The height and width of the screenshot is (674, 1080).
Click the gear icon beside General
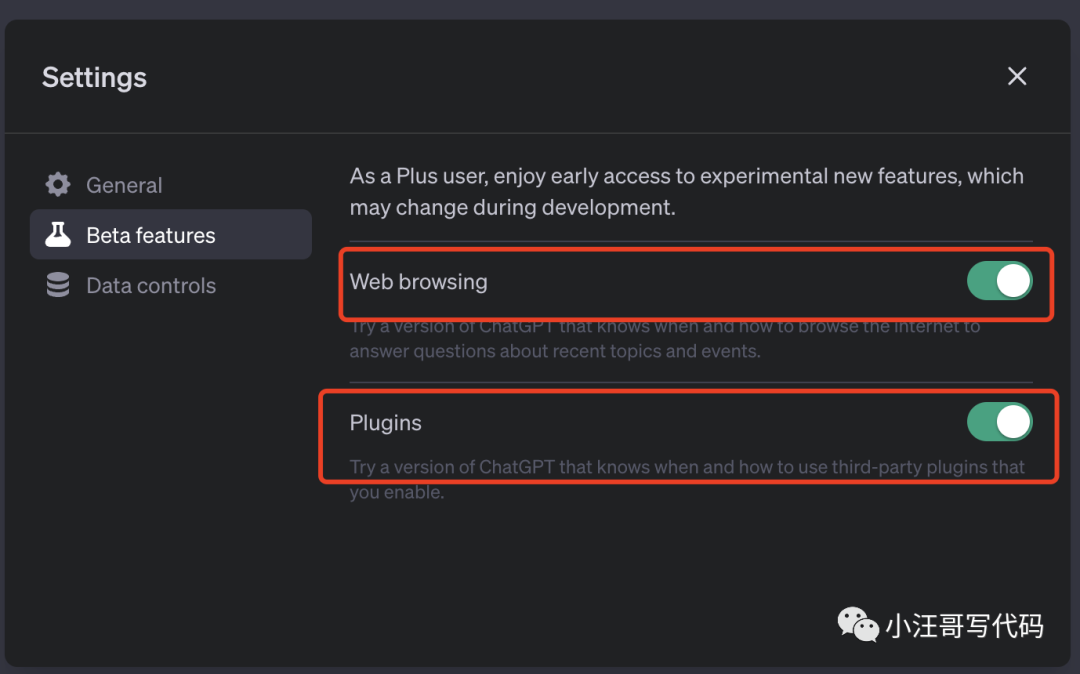pyautogui.click(x=58, y=185)
